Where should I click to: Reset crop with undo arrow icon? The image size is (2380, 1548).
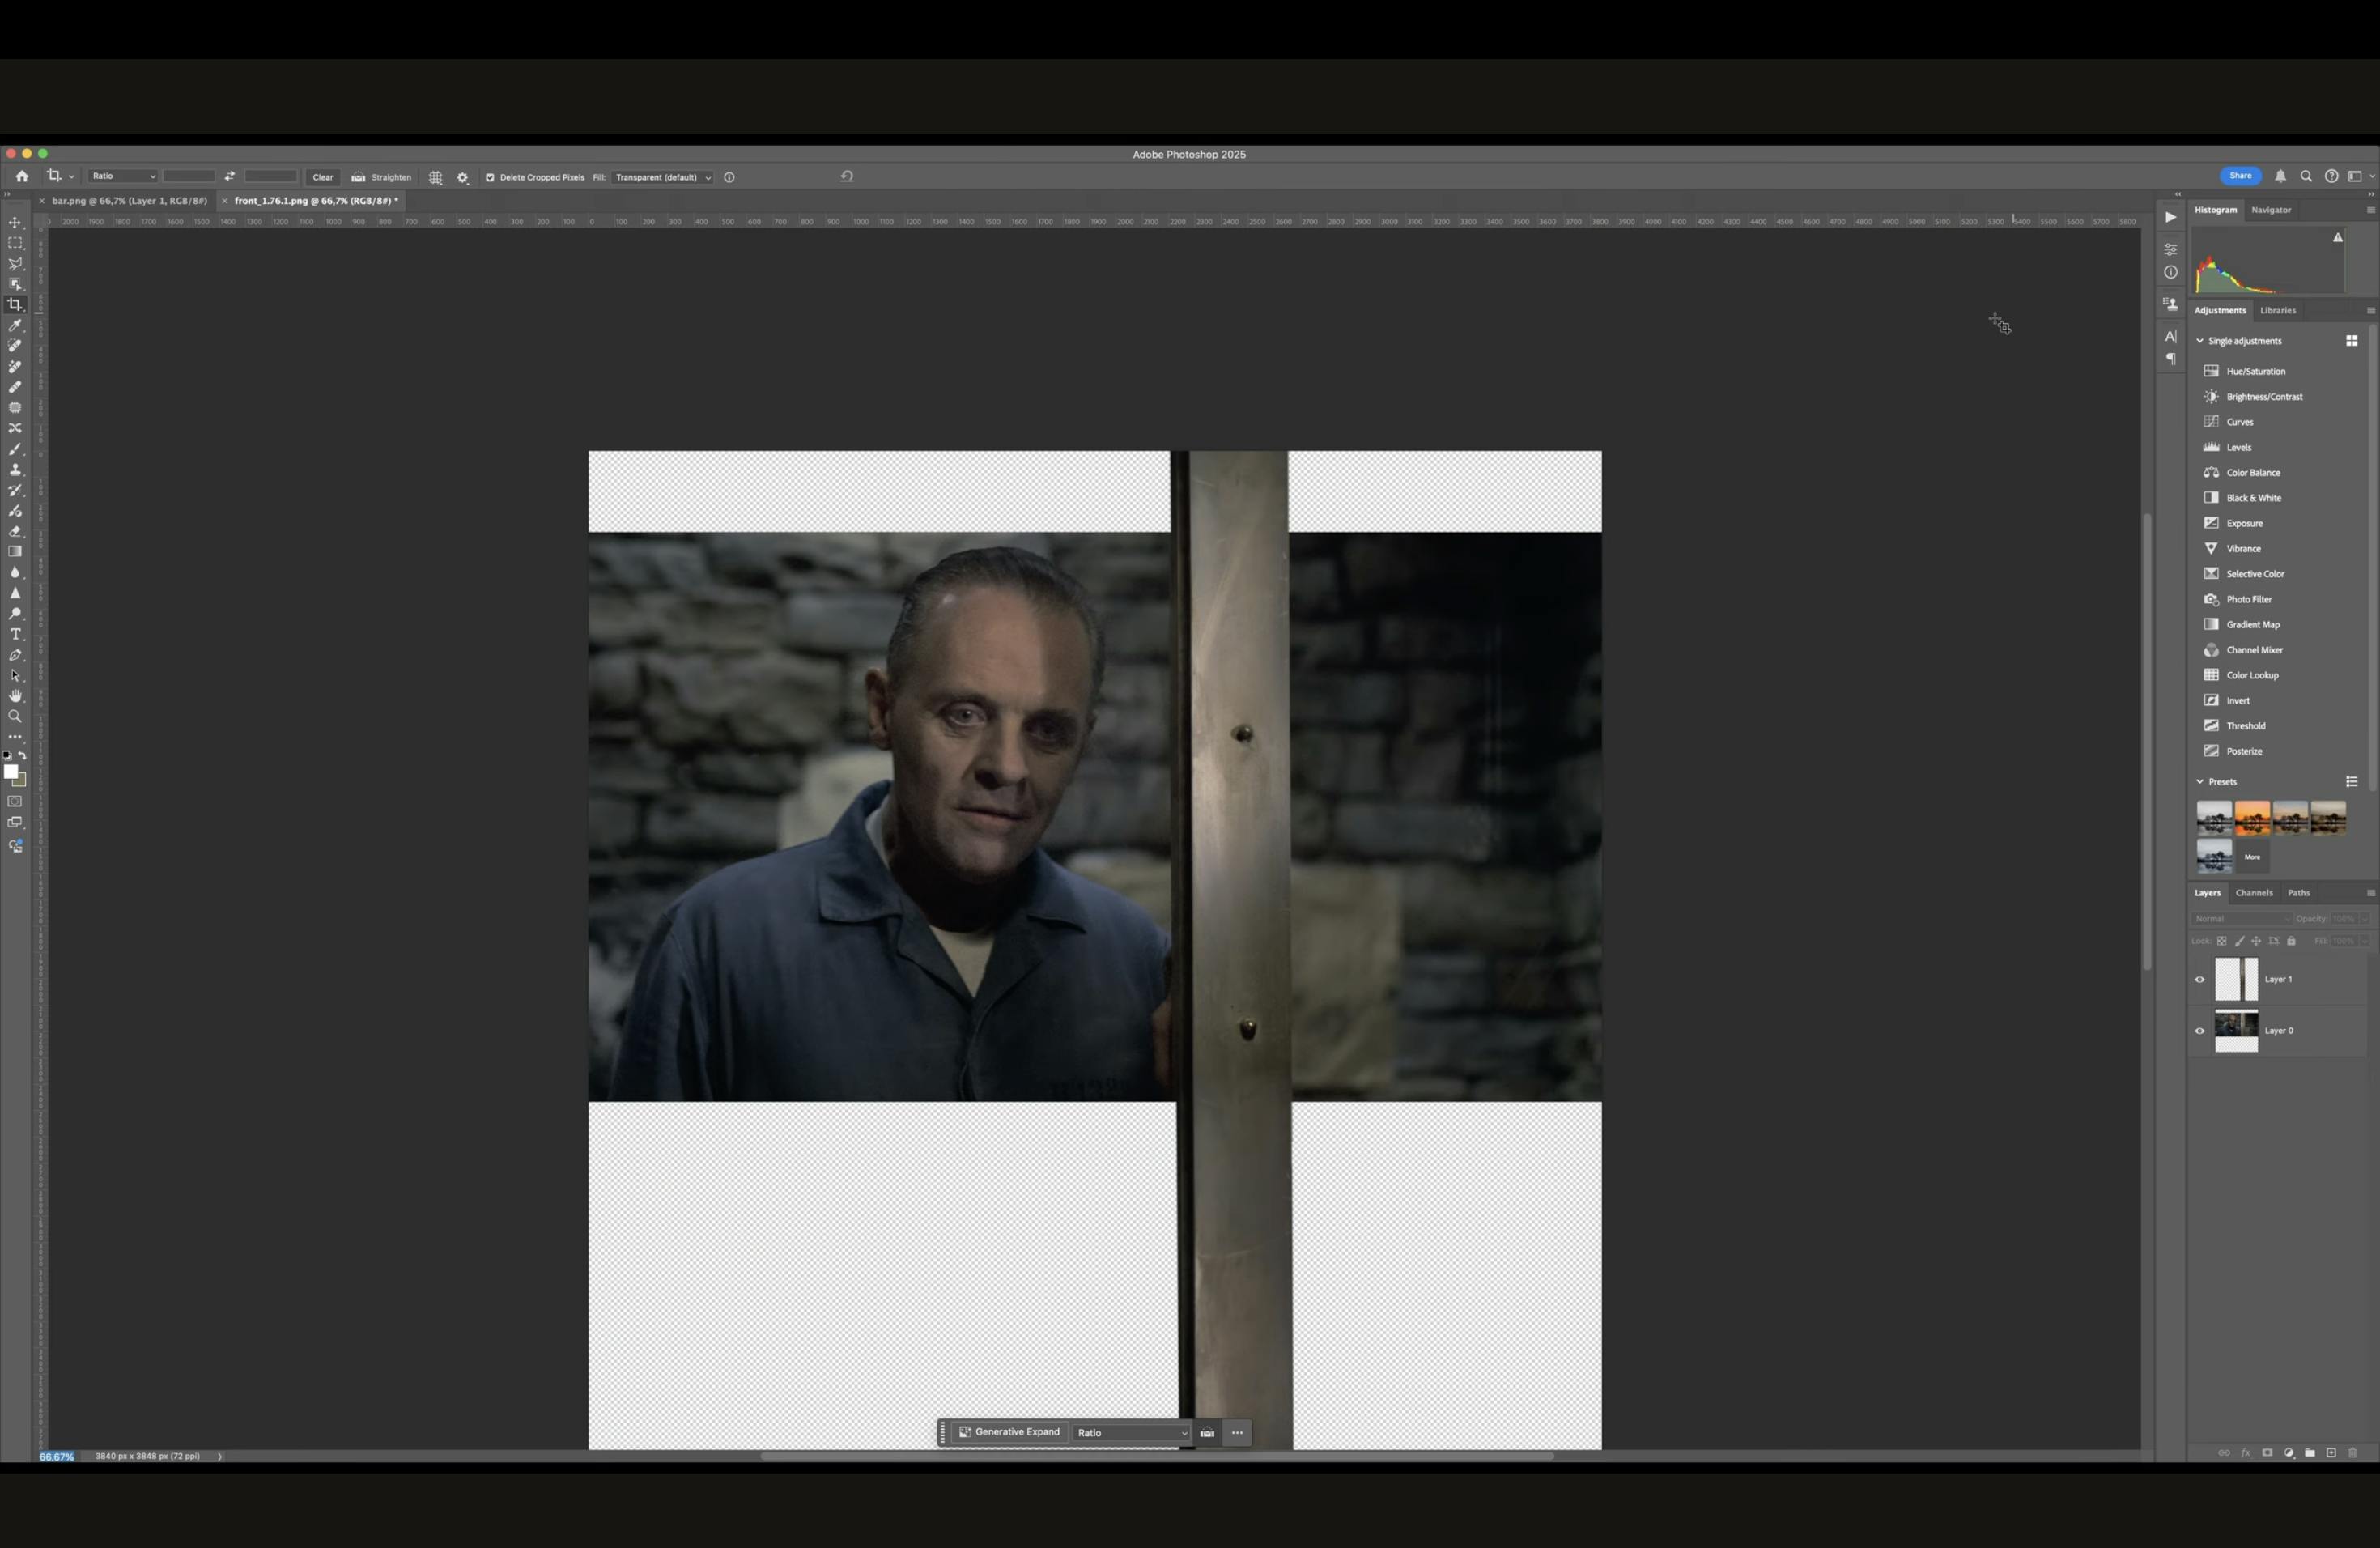(x=847, y=176)
